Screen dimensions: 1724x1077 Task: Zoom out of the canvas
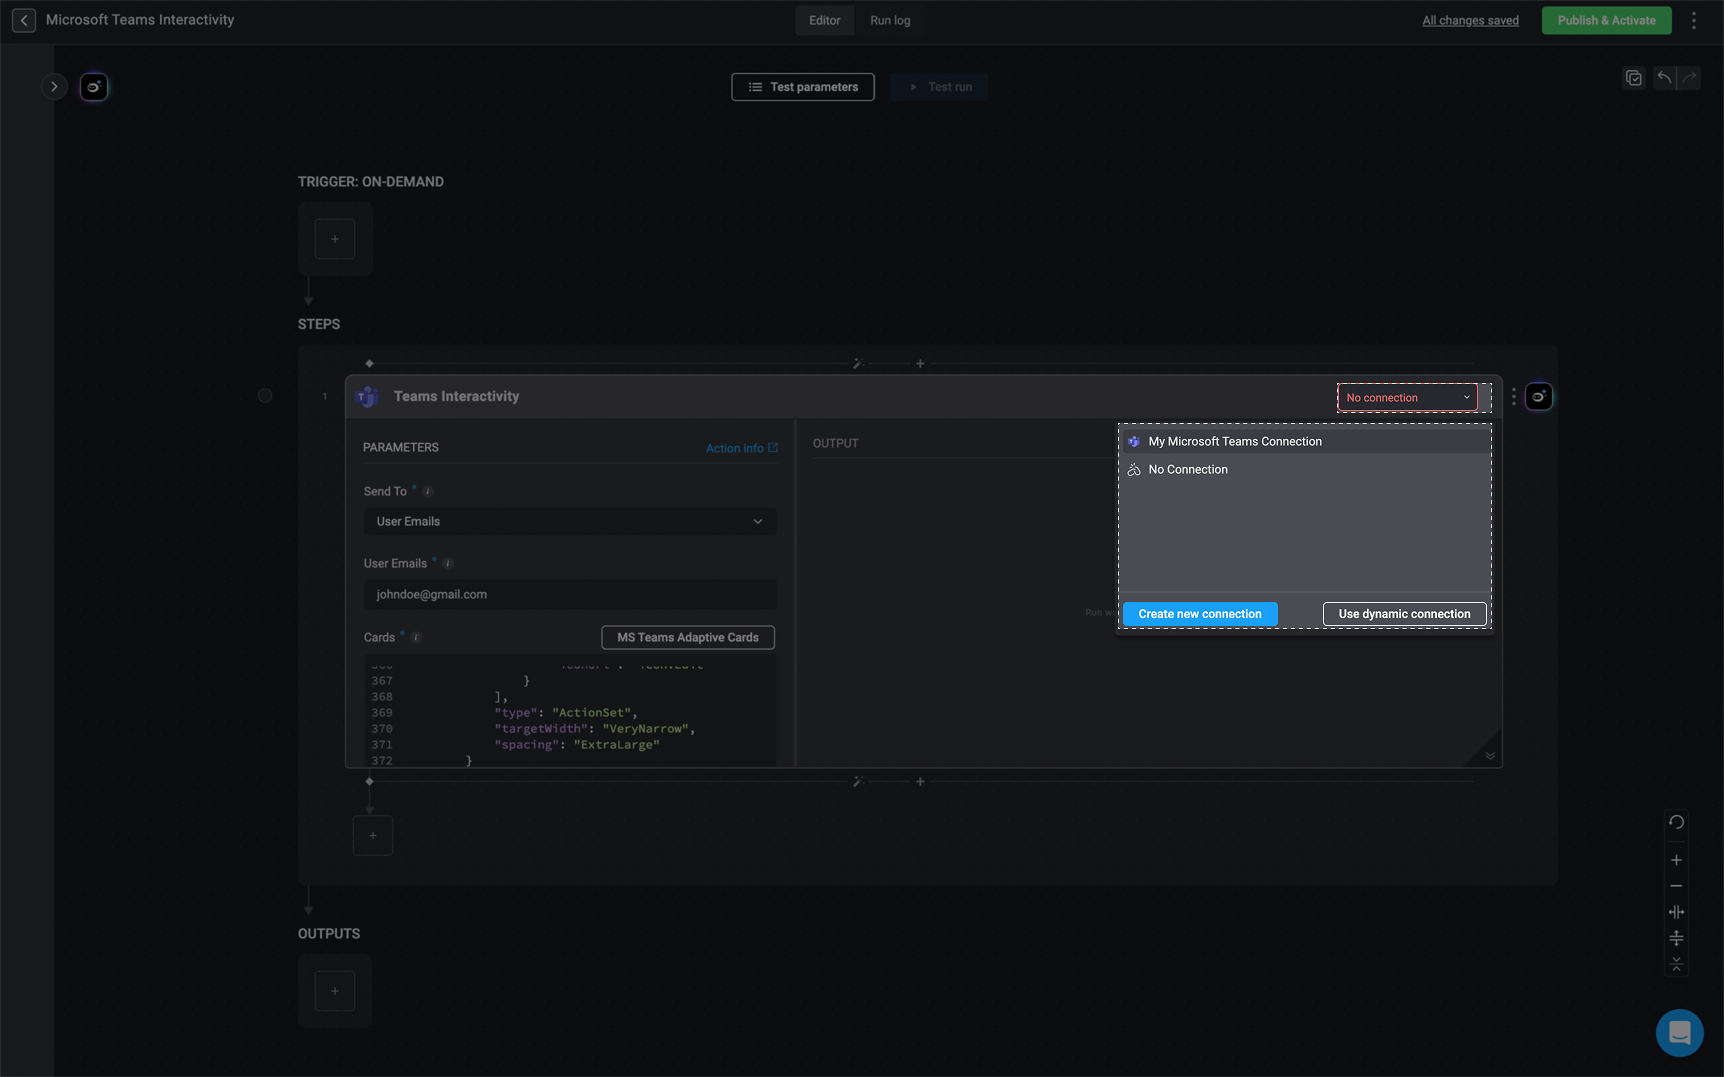pyautogui.click(x=1676, y=886)
